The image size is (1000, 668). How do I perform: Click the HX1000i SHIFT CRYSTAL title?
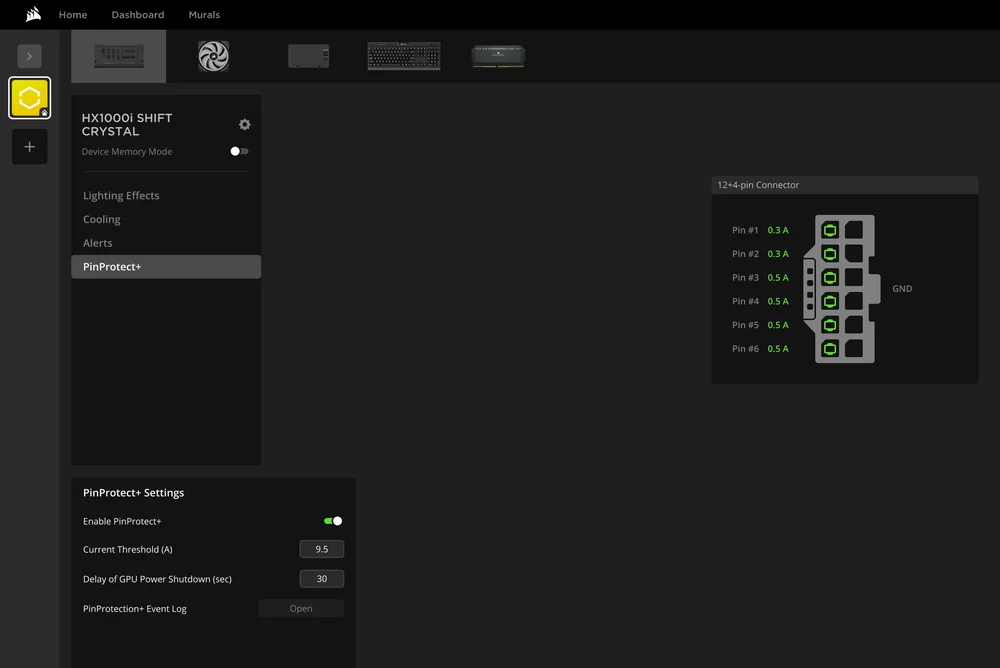point(127,124)
